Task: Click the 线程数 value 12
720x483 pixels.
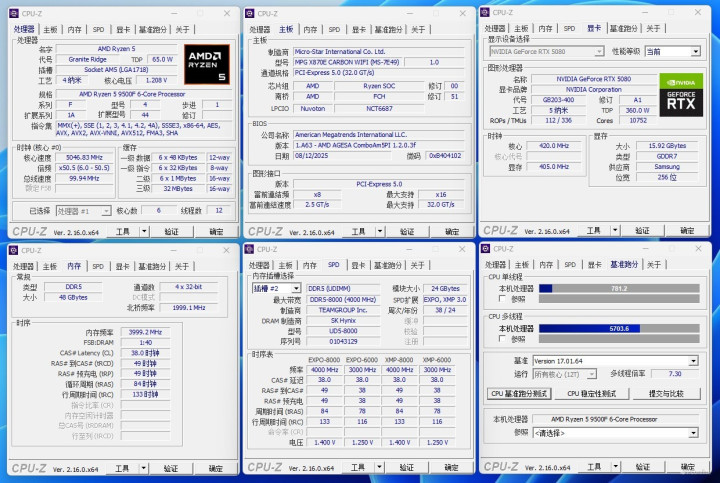Action: pos(219,210)
